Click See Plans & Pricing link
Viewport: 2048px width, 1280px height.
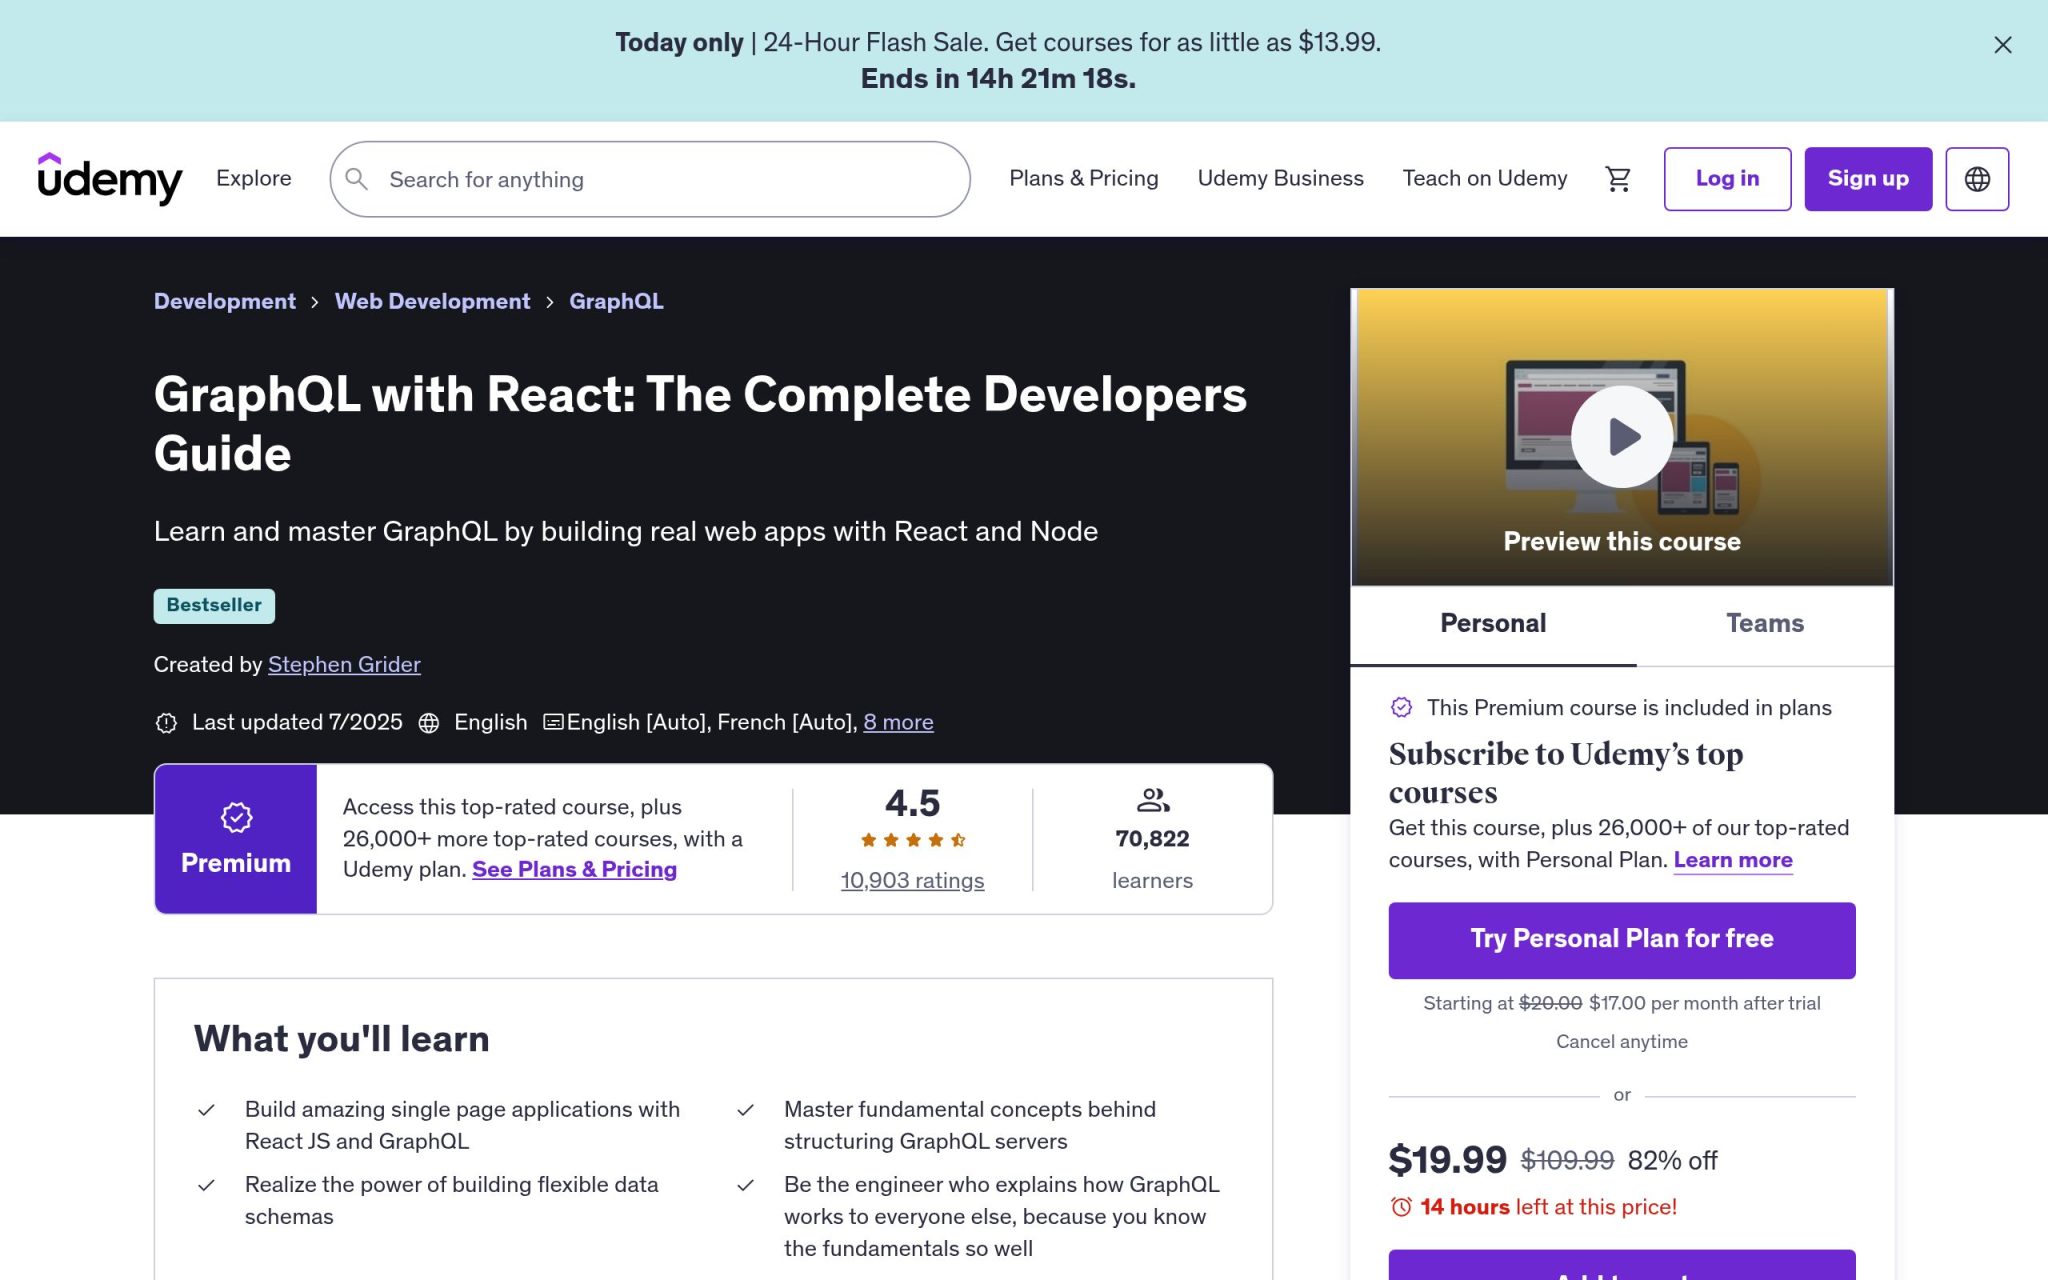[x=574, y=869]
